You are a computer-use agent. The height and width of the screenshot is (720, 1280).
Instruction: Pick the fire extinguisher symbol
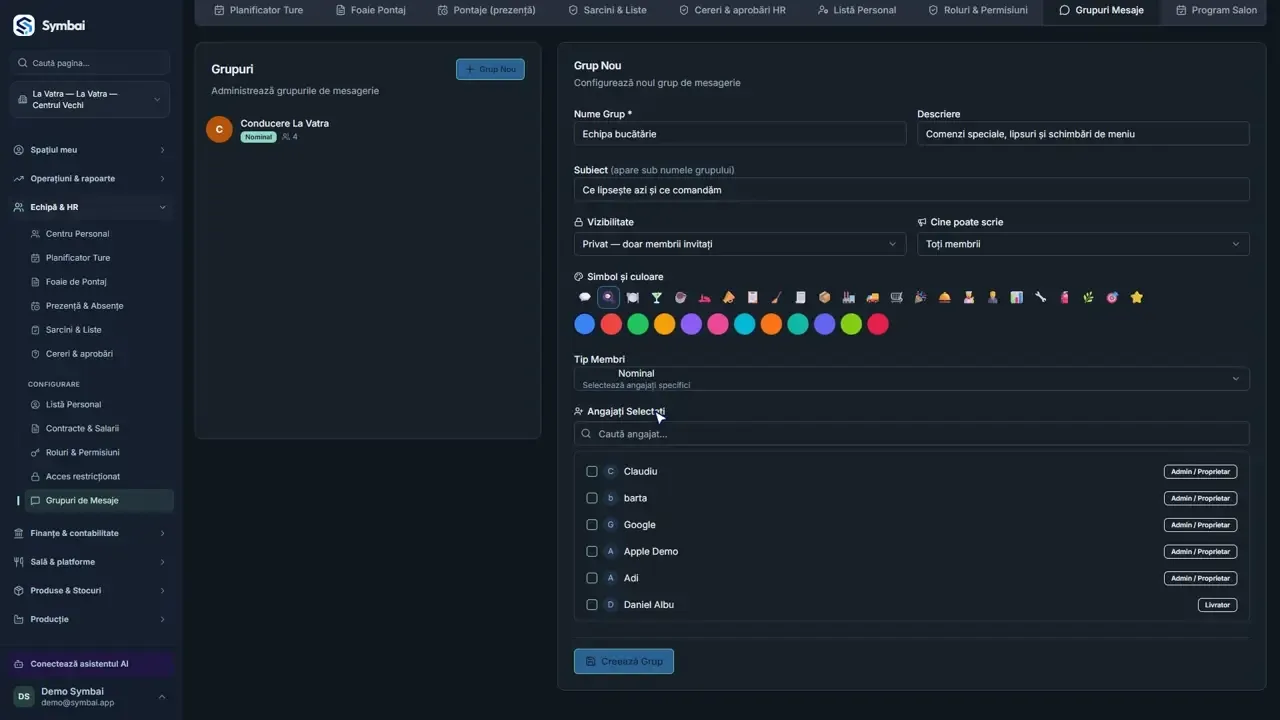tap(1065, 297)
